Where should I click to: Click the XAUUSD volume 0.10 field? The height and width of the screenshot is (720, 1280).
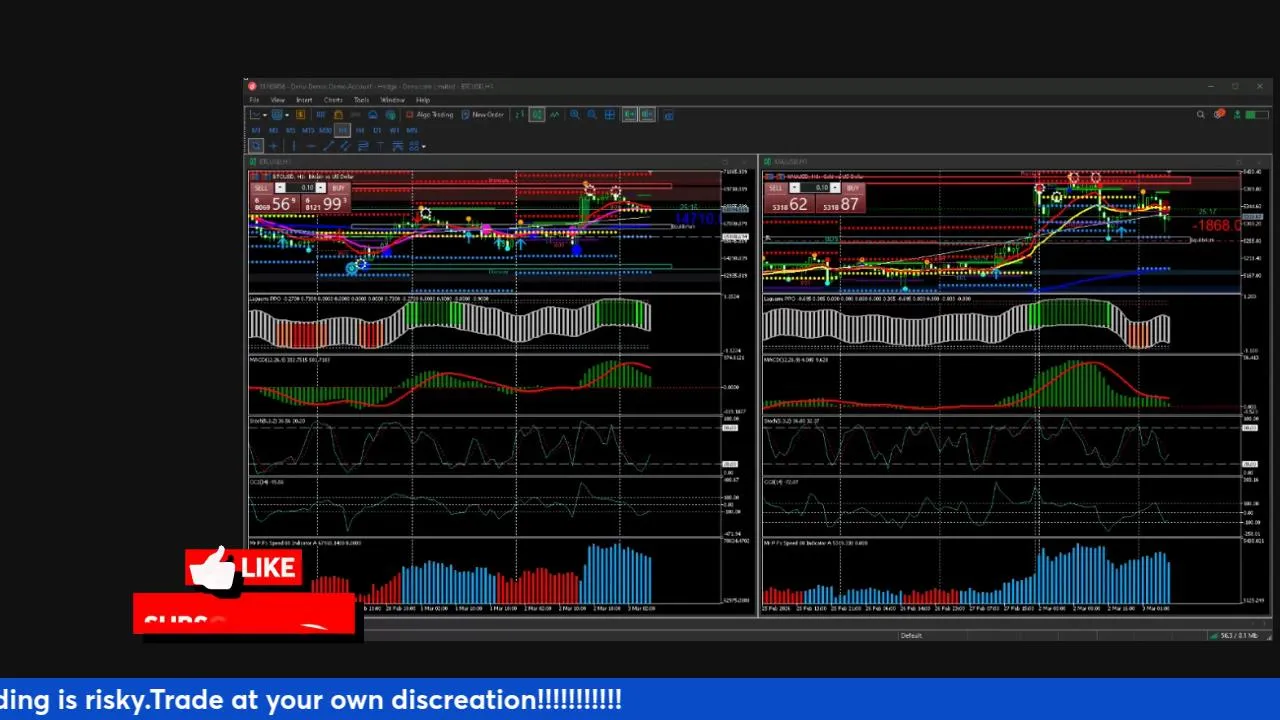(x=815, y=187)
